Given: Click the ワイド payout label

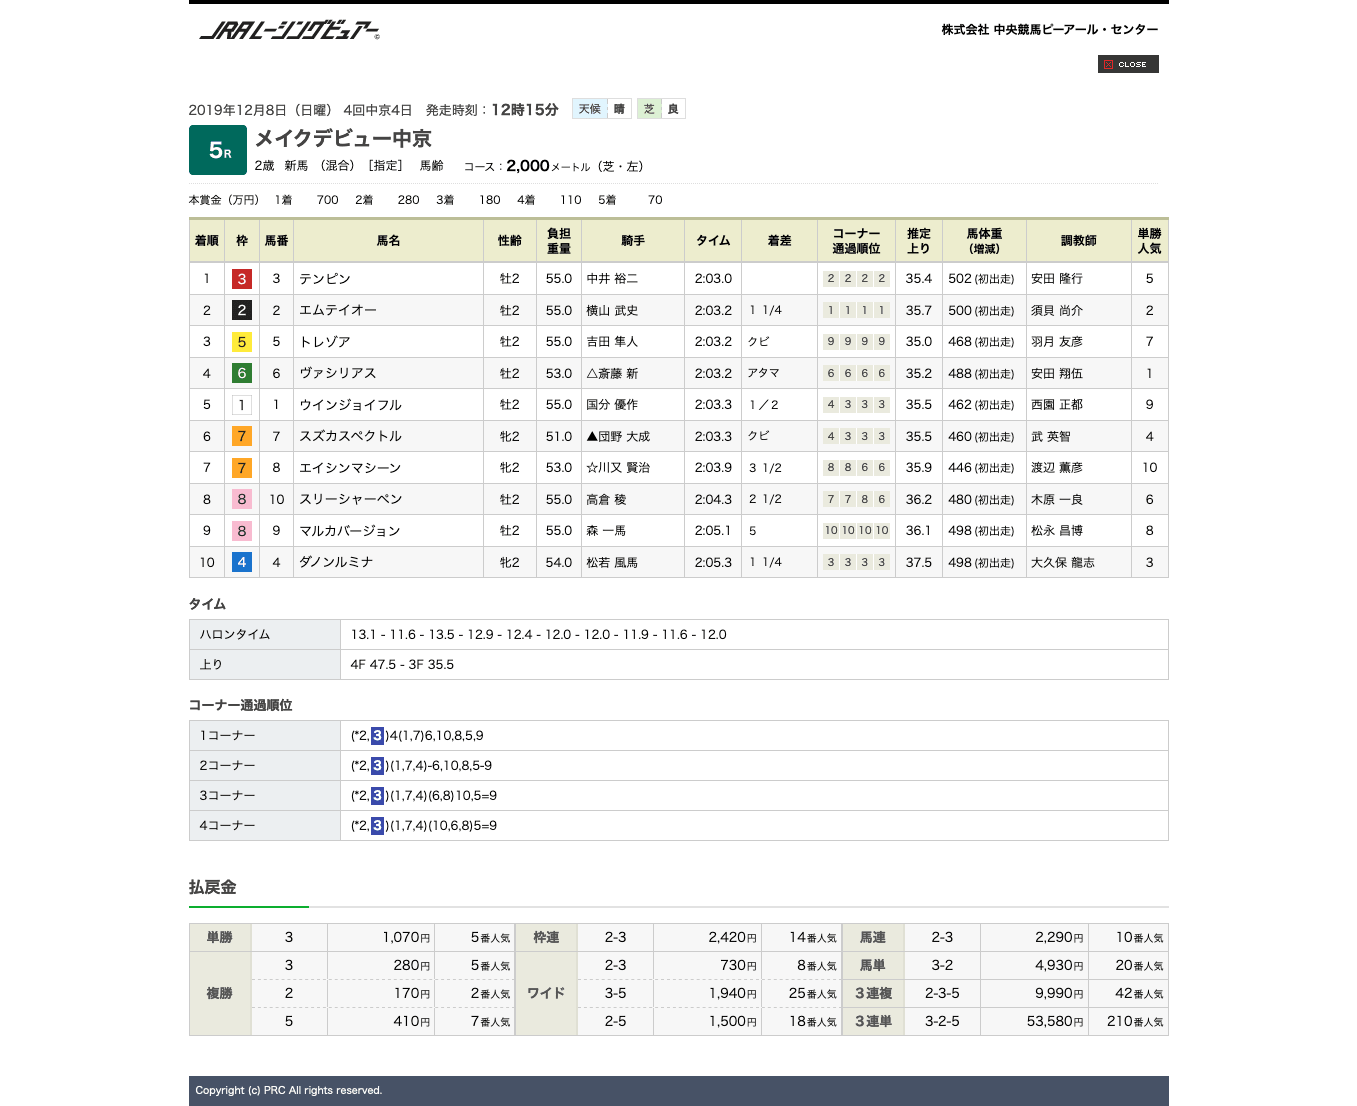Looking at the screenshot, I should click(x=546, y=993).
